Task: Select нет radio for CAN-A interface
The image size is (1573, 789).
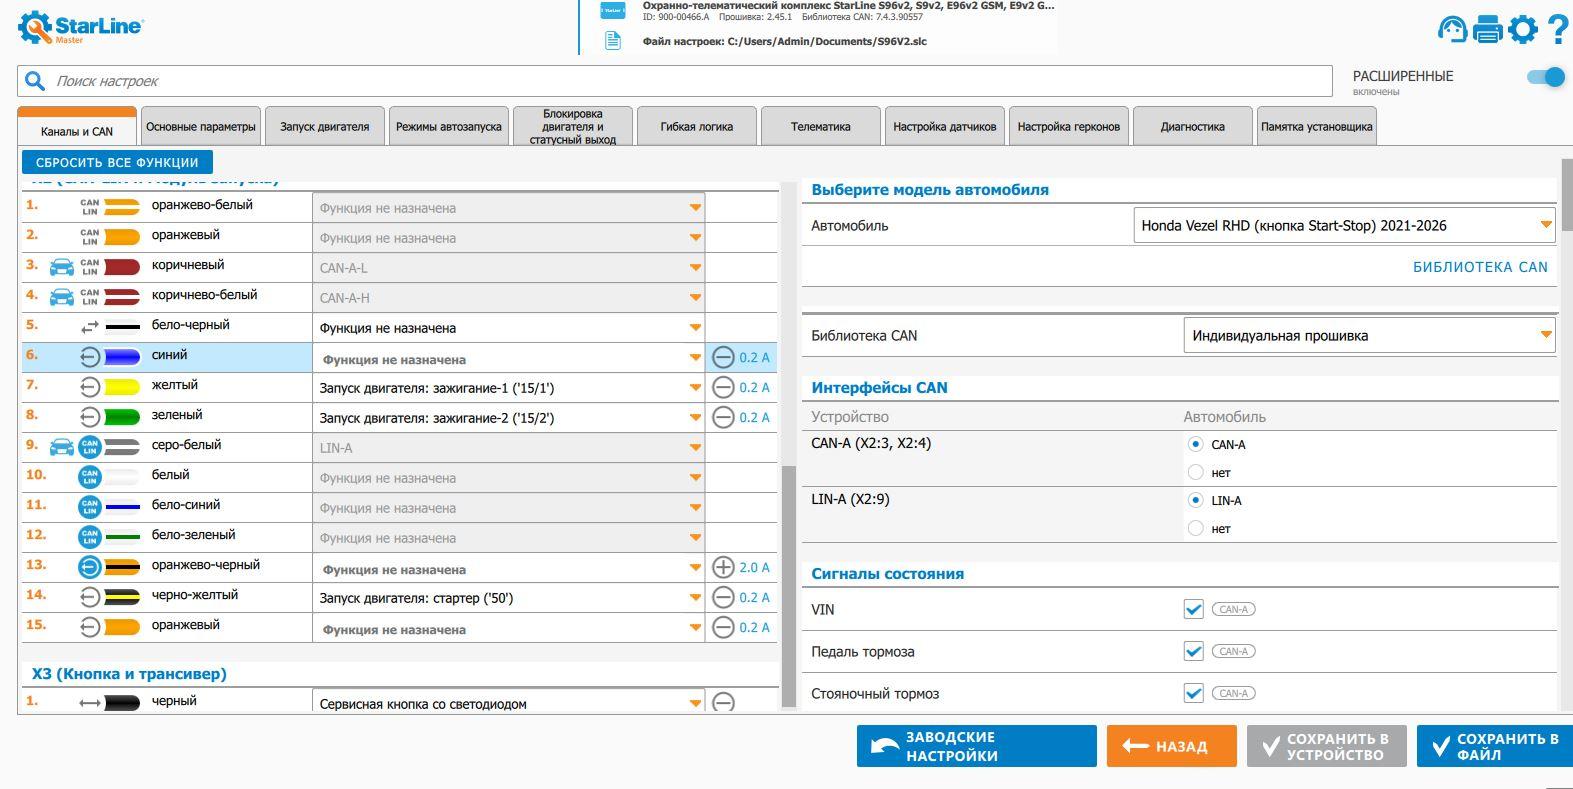Action: tap(1195, 472)
